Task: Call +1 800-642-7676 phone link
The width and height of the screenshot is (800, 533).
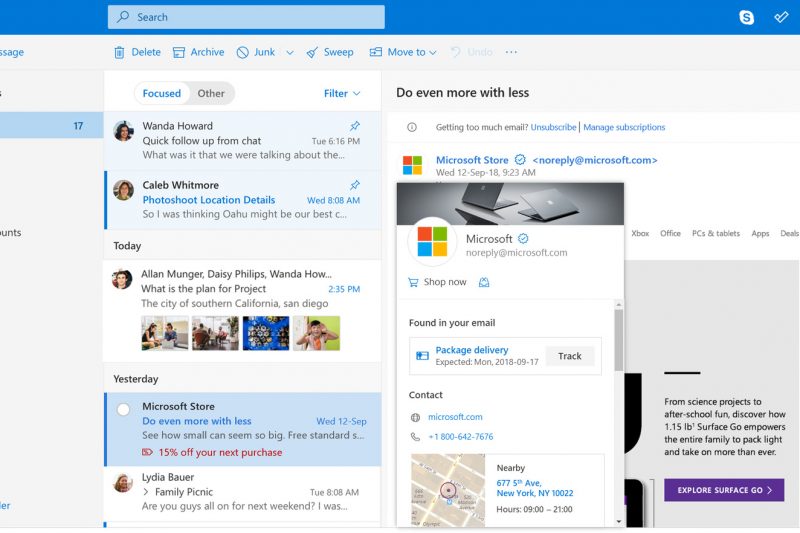Action: click(x=461, y=437)
